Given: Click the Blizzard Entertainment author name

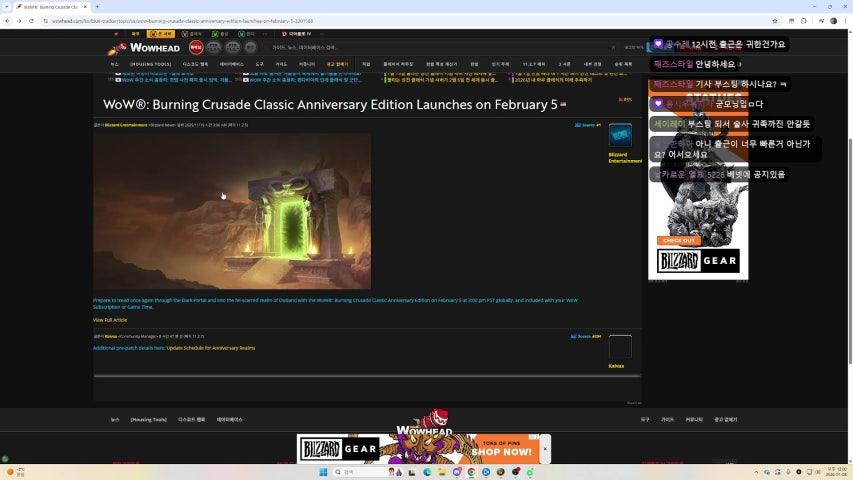Looking at the screenshot, I should (x=126, y=125).
